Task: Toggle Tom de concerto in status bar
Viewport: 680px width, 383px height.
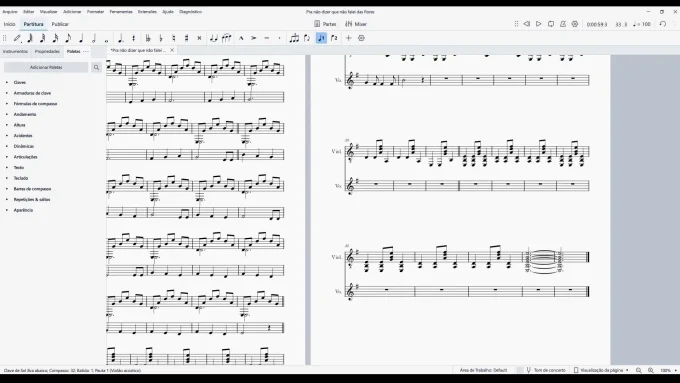Action: [546, 370]
